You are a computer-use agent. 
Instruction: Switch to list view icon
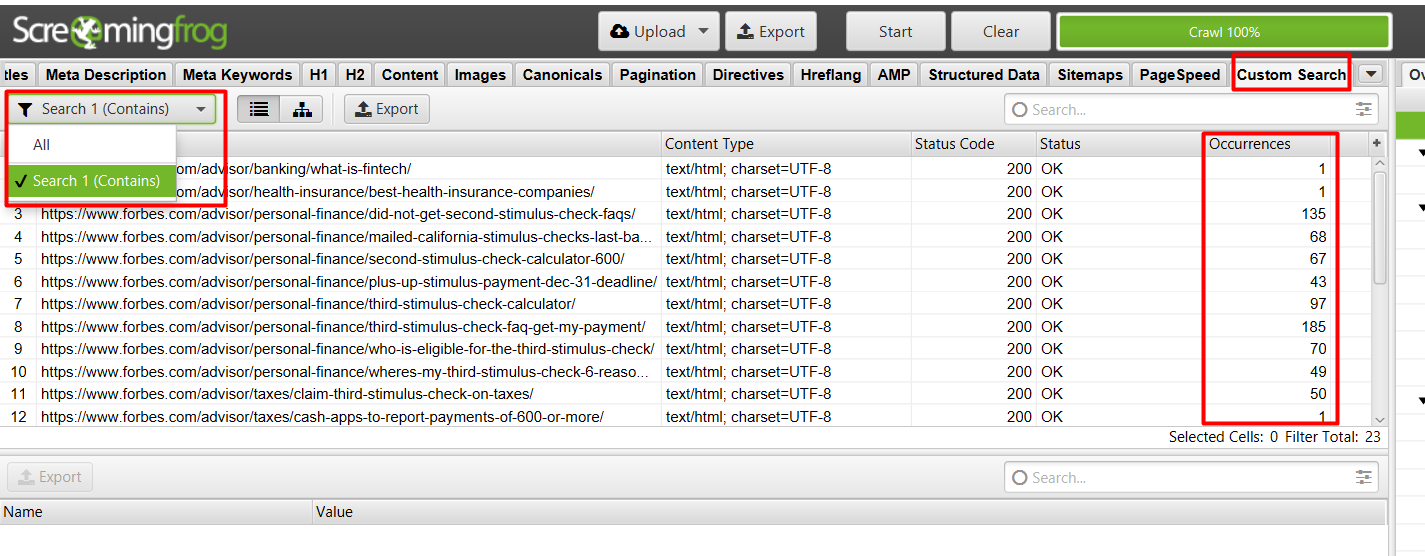pos(259,109)
